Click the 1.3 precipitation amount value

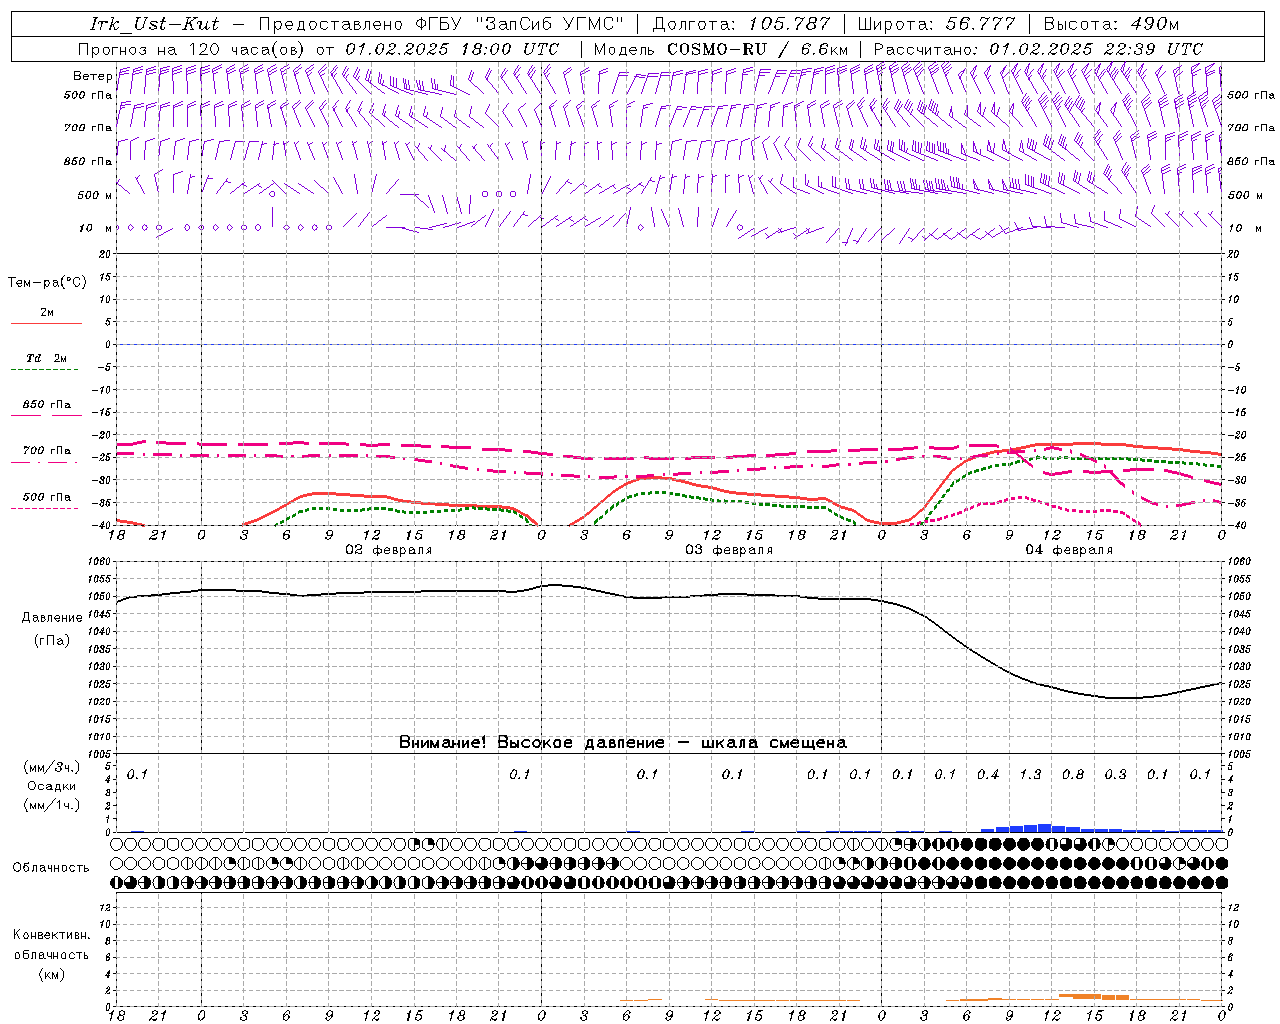(1030, 774)
